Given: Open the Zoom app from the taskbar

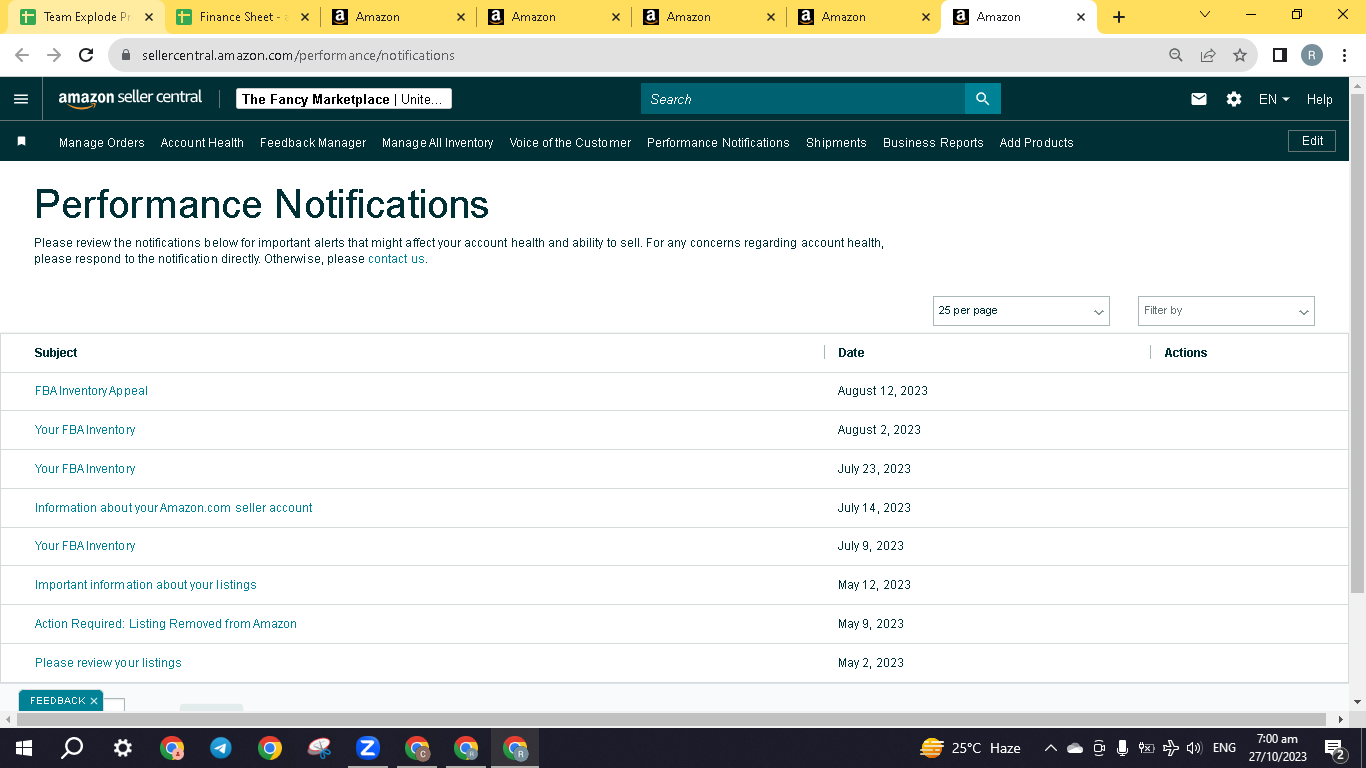Looking at the screenshot, I should click(367, 748).
